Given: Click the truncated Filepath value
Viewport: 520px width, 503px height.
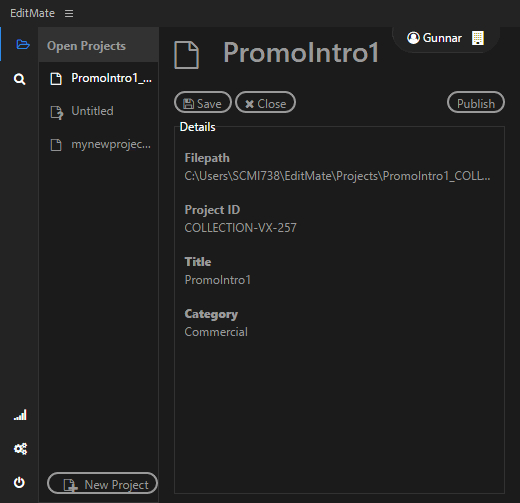Looking at the screenshot, I should click(337, 176).
